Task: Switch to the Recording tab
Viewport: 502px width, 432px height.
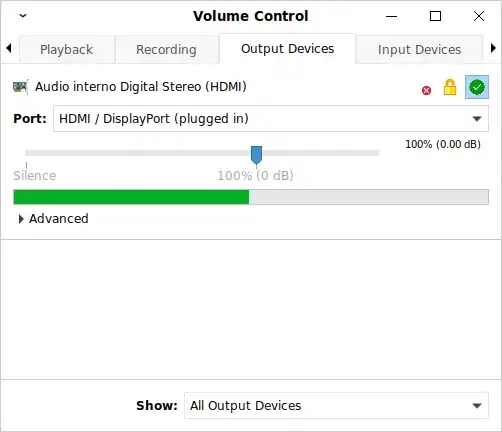Action: click(166, 50)
